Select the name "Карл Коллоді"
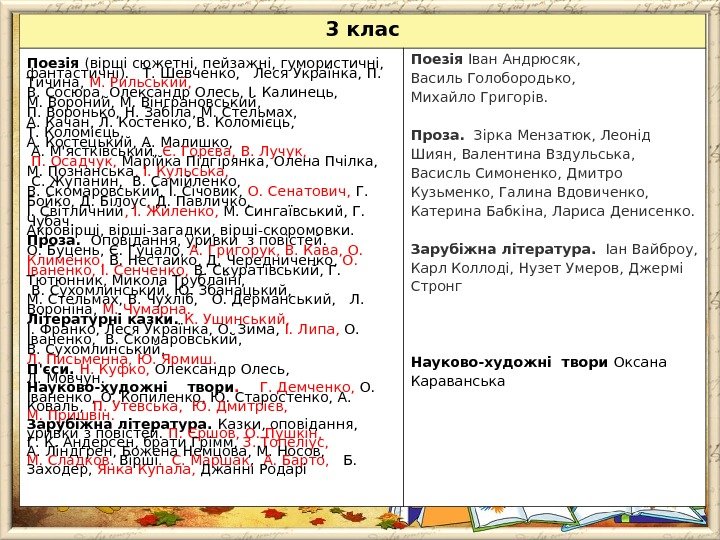Viewport: 720px width, 540px height. [461, 268]
